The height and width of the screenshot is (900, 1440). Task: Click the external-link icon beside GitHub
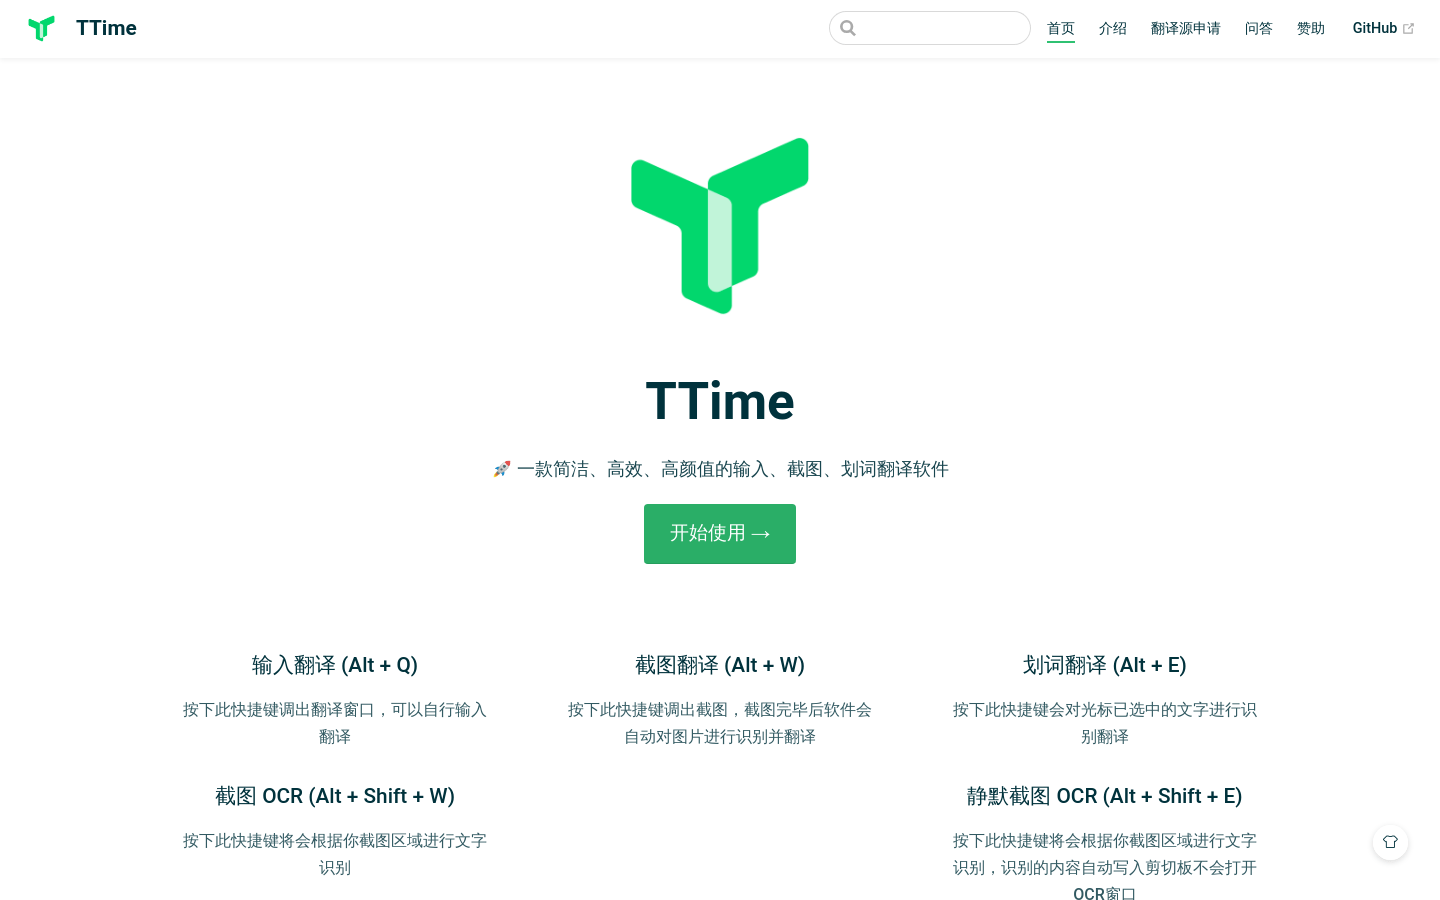1408,29
